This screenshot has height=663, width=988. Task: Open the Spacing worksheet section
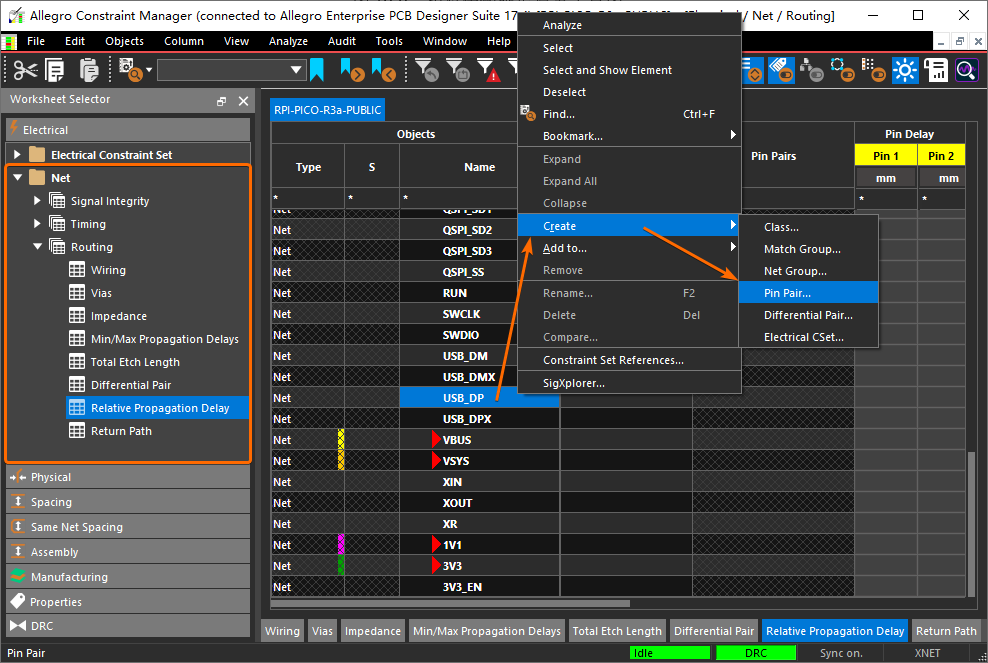51,502
